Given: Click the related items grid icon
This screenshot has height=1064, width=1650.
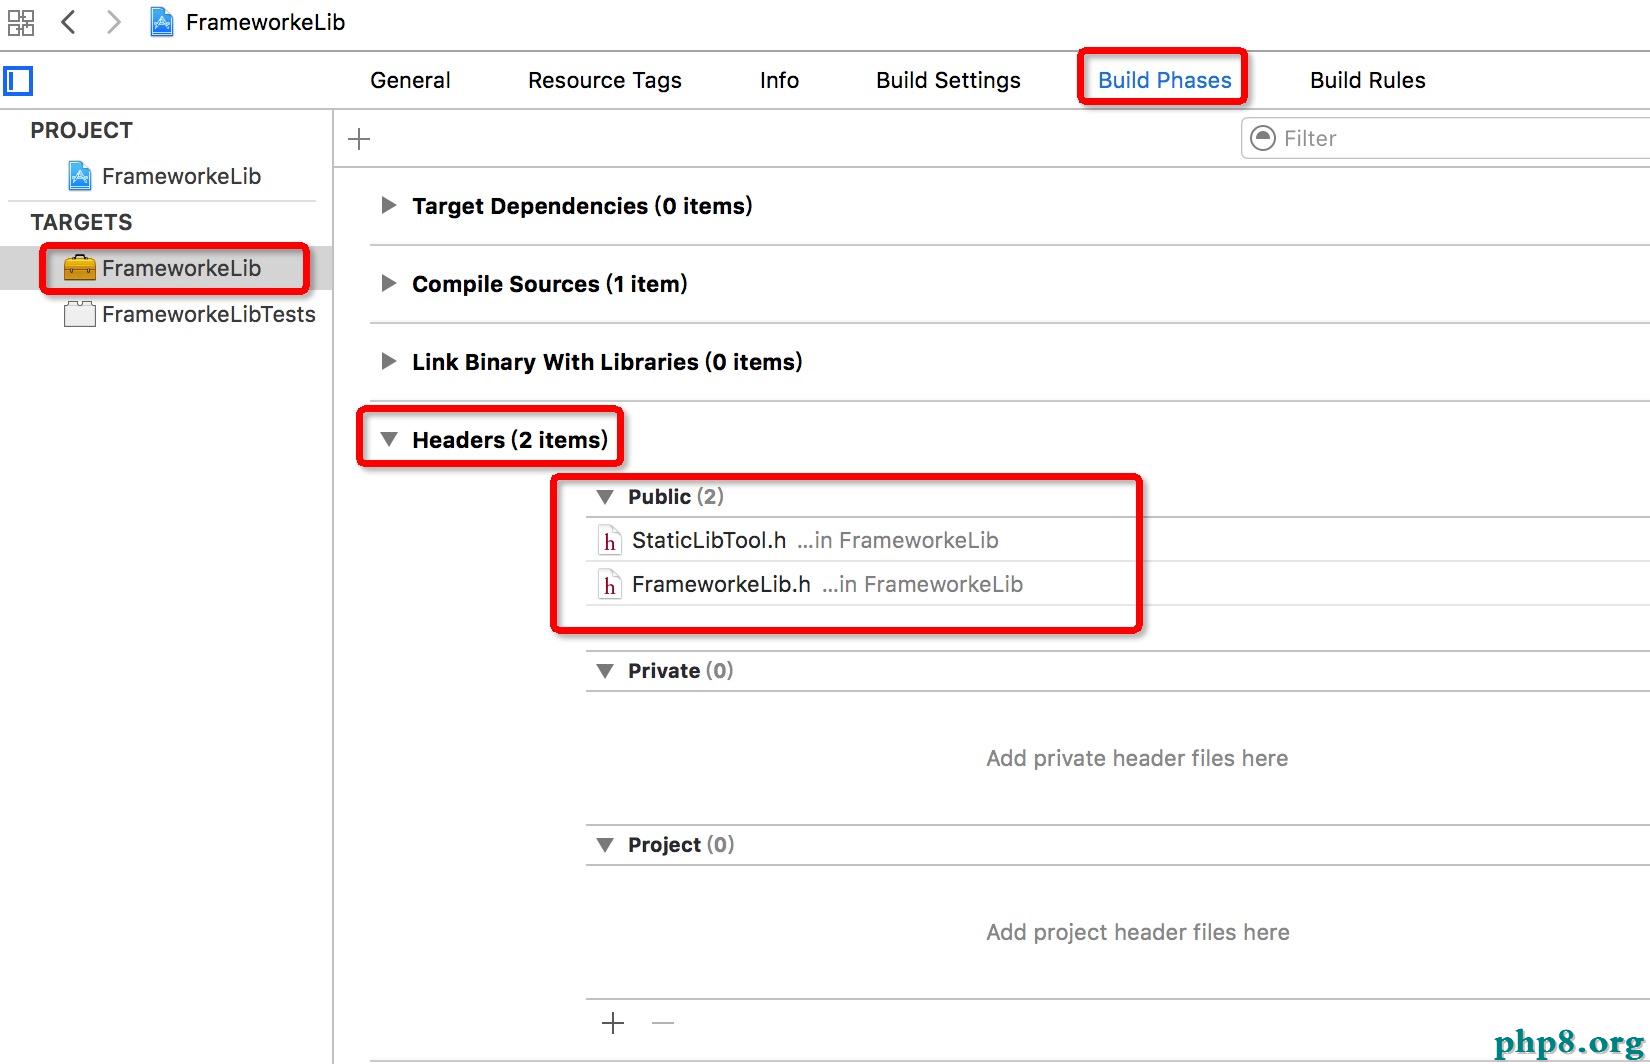Looking at the screenshot, I should point(20,22).
